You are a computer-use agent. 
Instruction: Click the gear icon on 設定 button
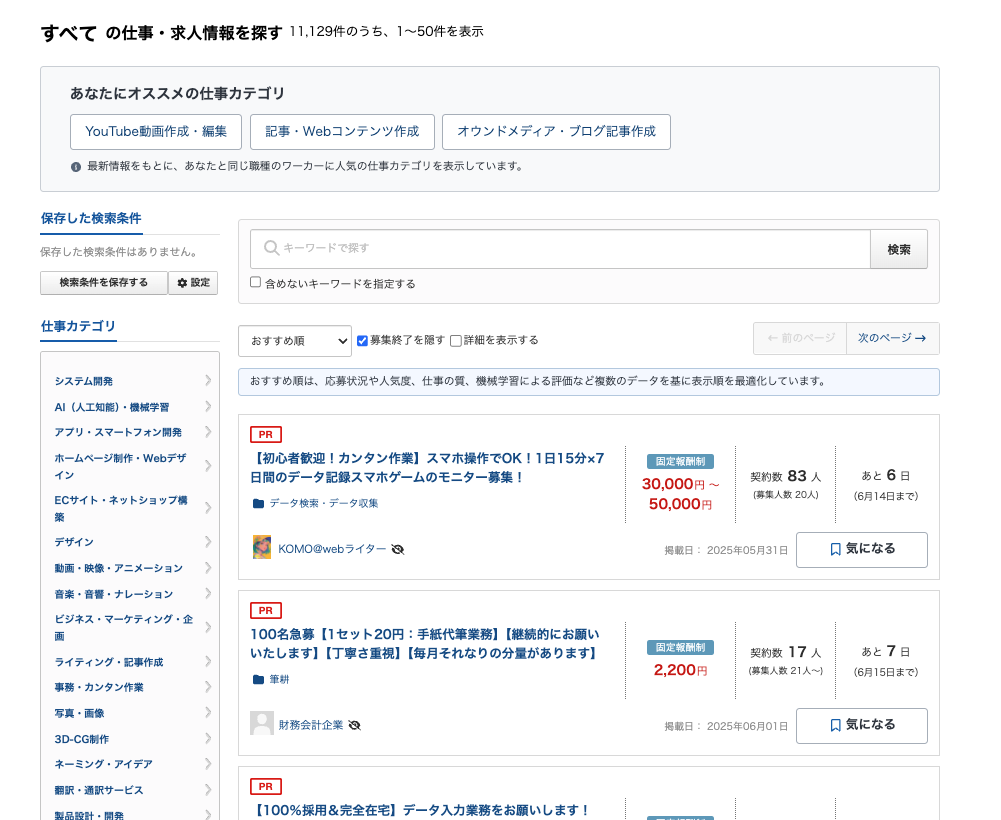(x=183, y=283)
